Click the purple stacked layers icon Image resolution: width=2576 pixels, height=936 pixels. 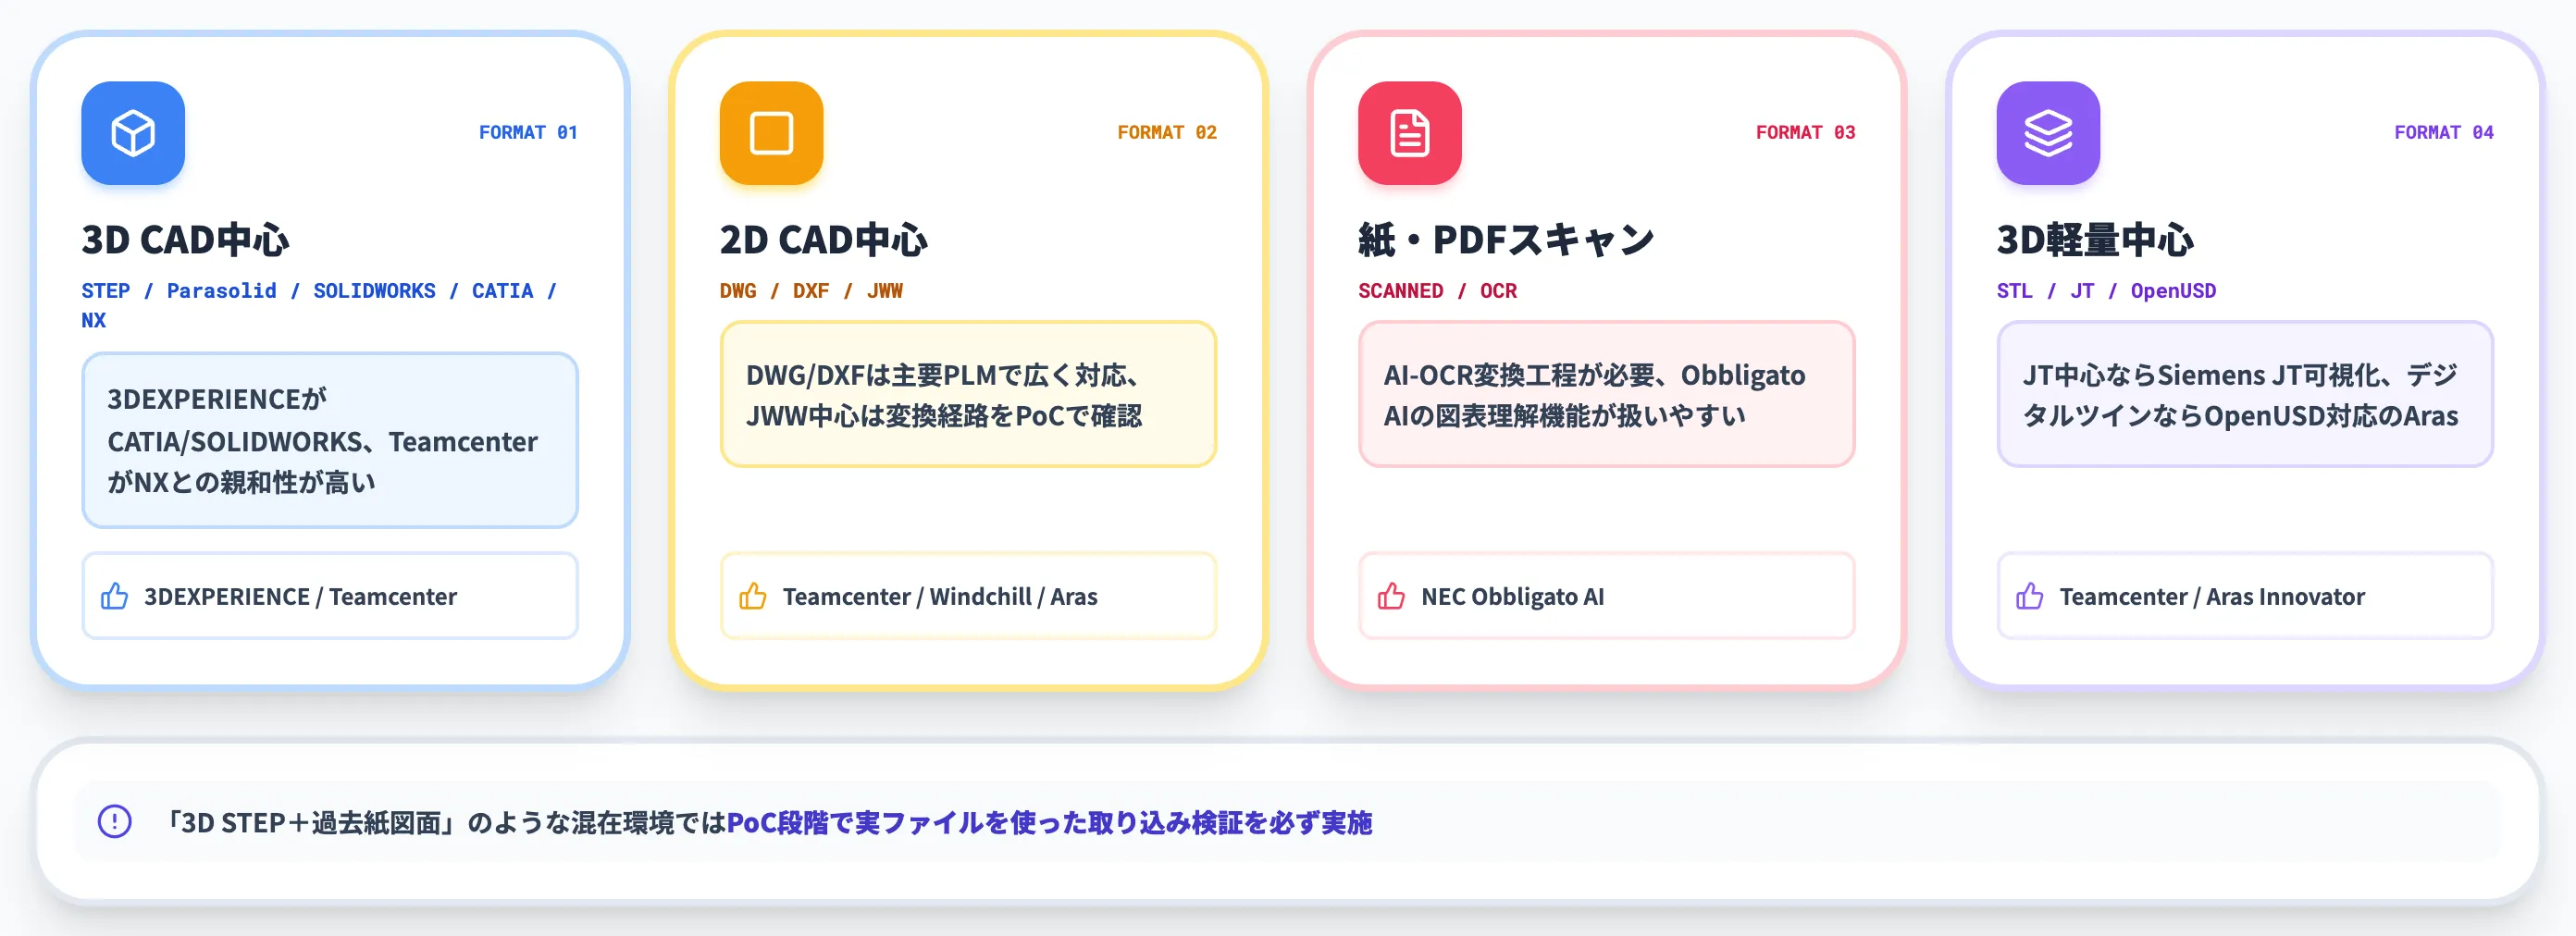2048,133
